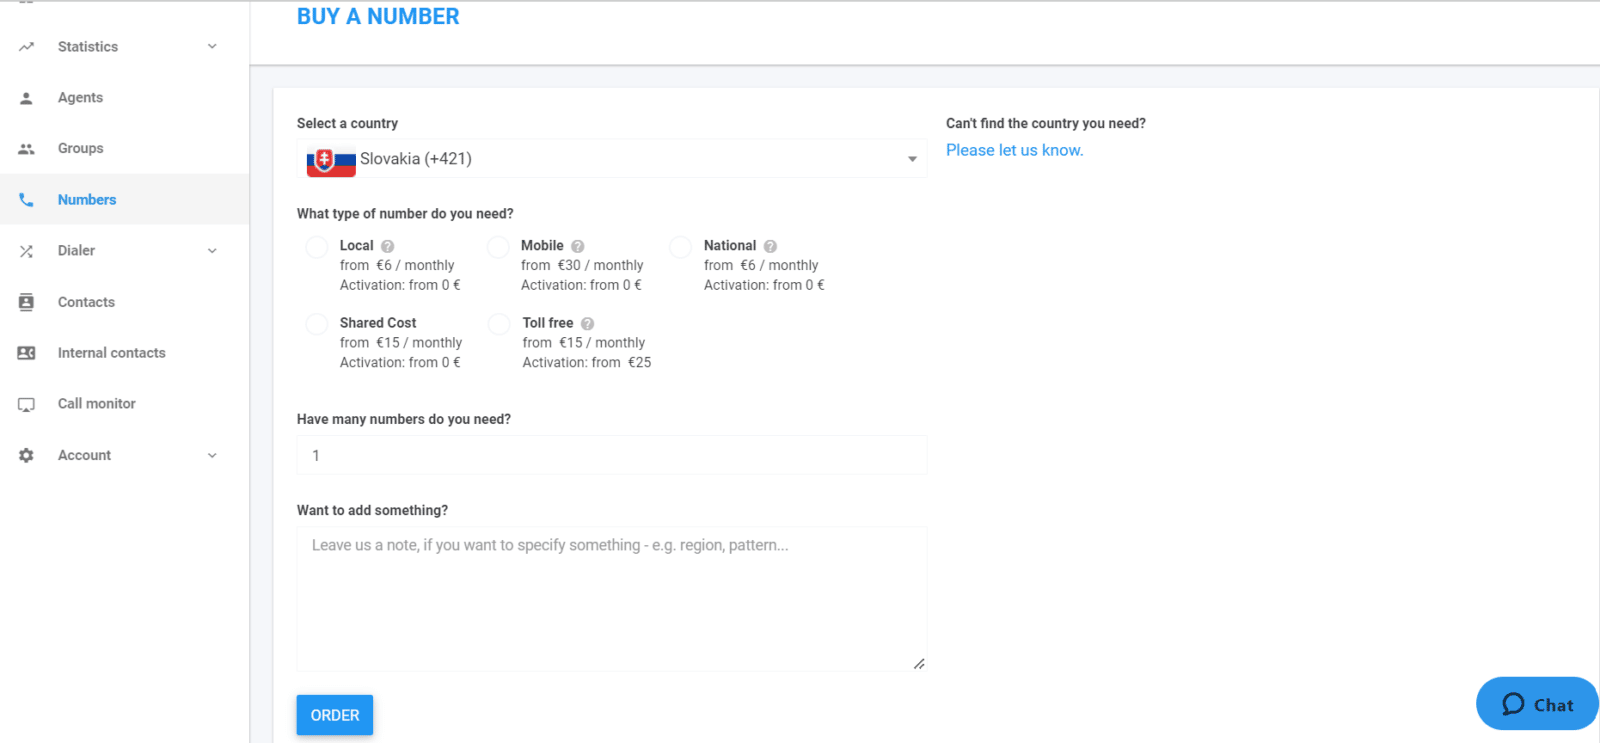The width and height of the screenshot is (1600, 743).
Task: Click the Agents person icon
Action: click(x=25, y=97)
